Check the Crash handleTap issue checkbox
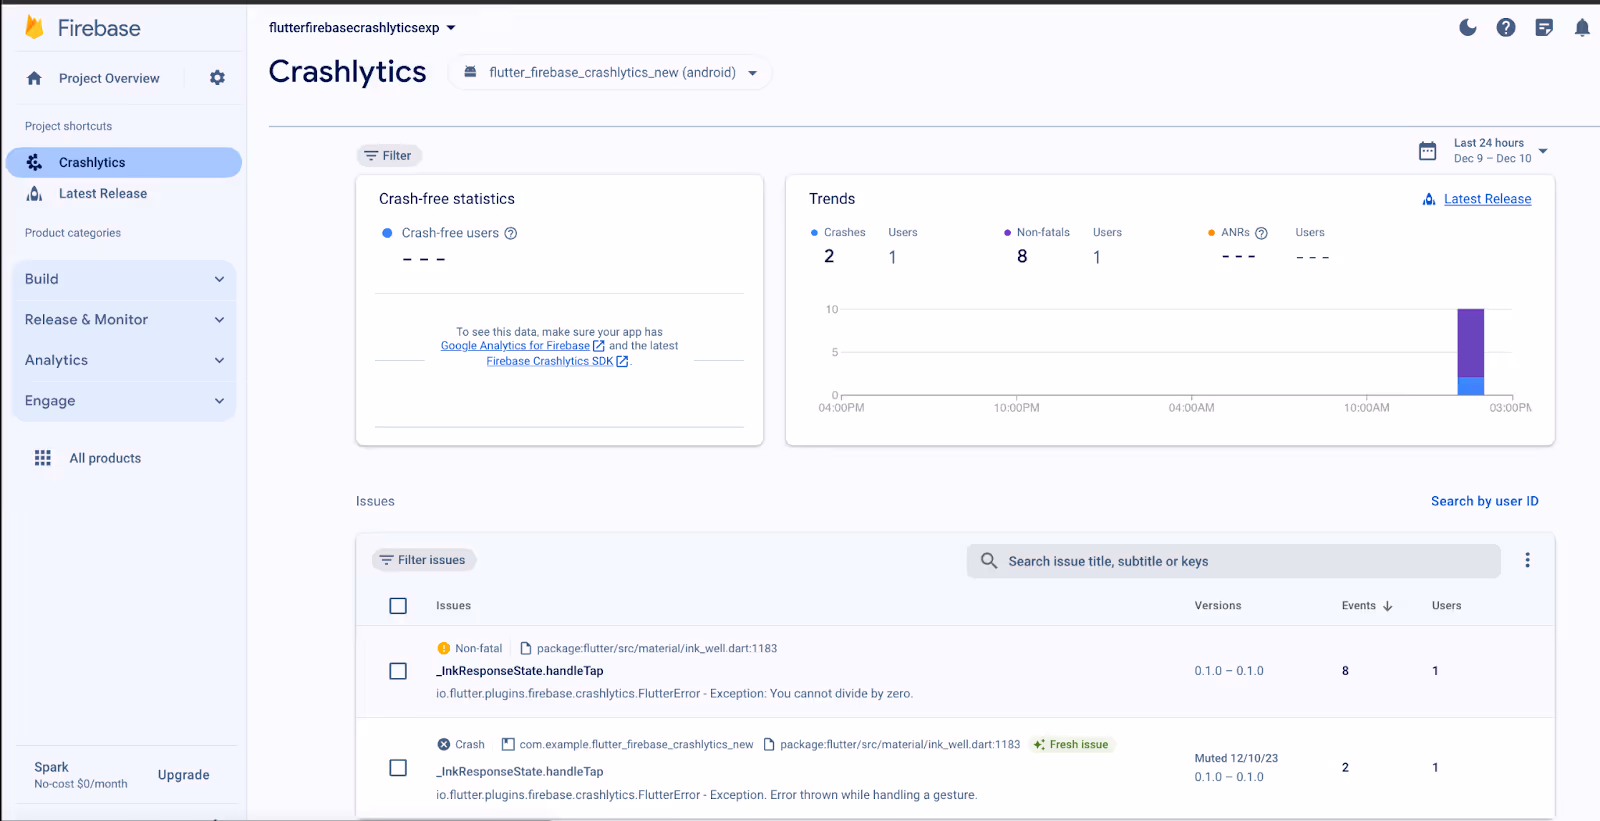1600x821 pixels. tap(398, 768)
